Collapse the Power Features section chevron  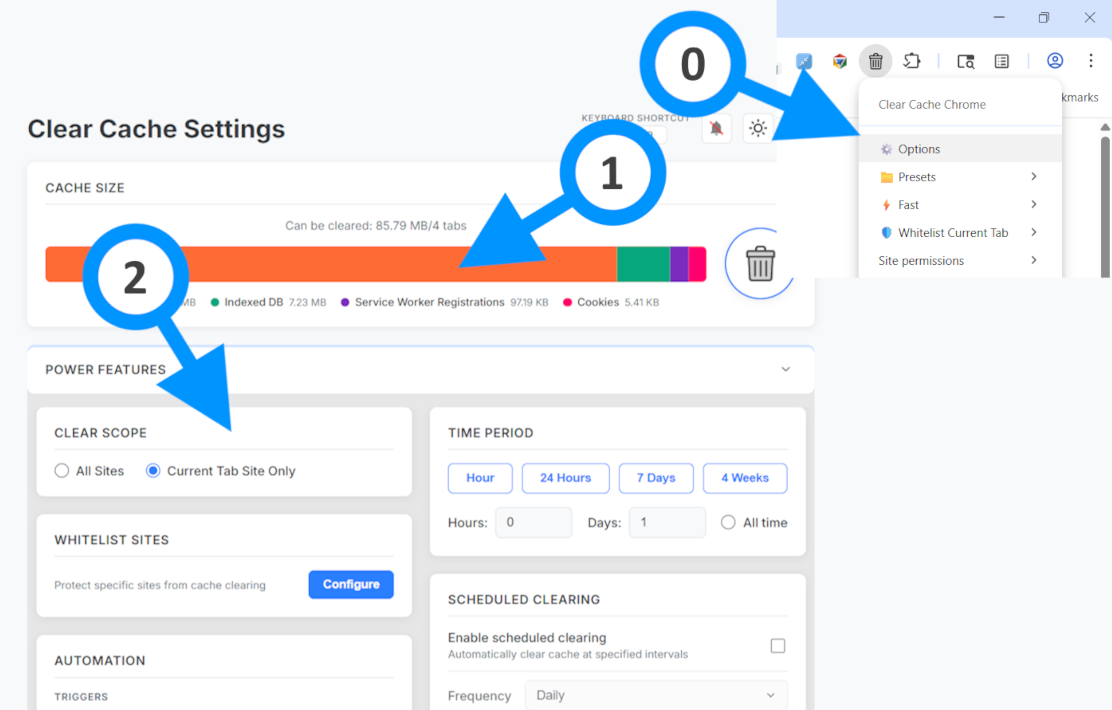[786, 369]
